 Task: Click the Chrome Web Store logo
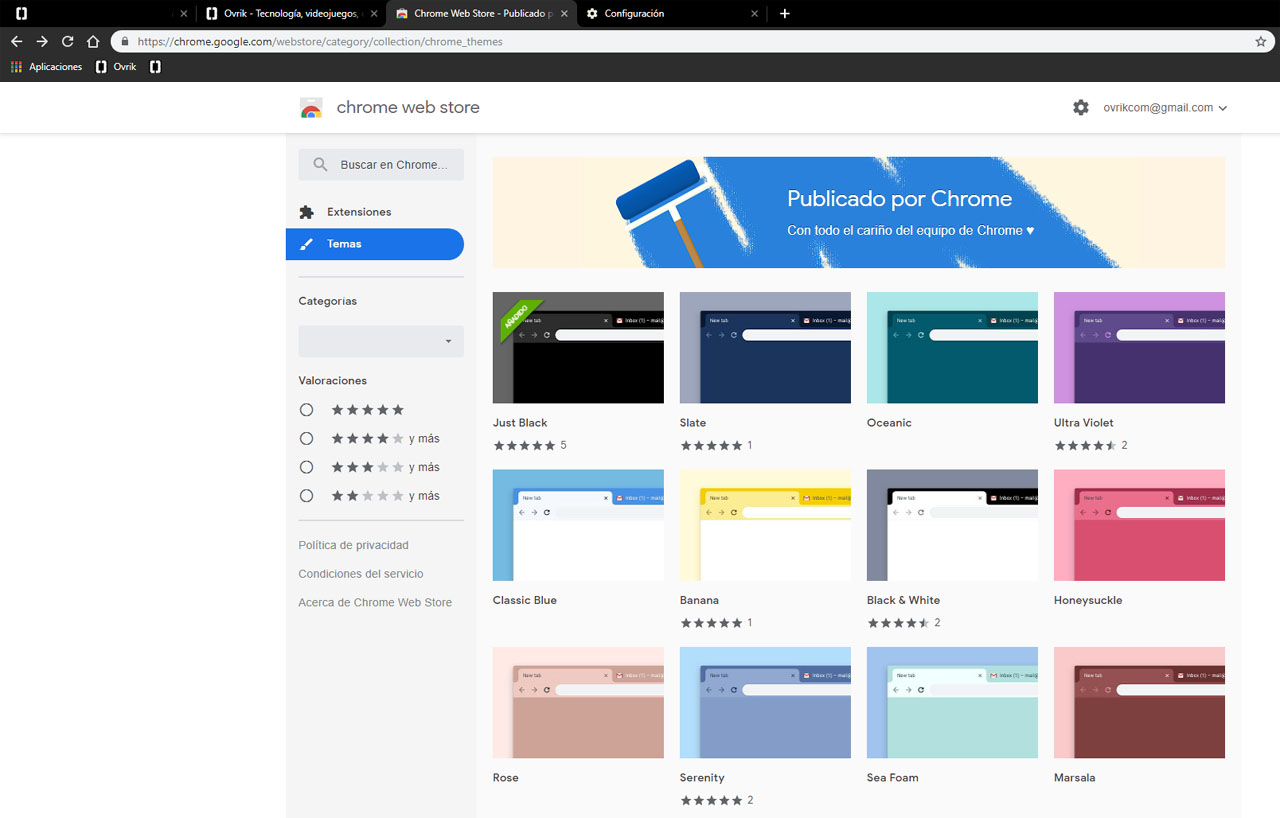click(x=311, y=108)
